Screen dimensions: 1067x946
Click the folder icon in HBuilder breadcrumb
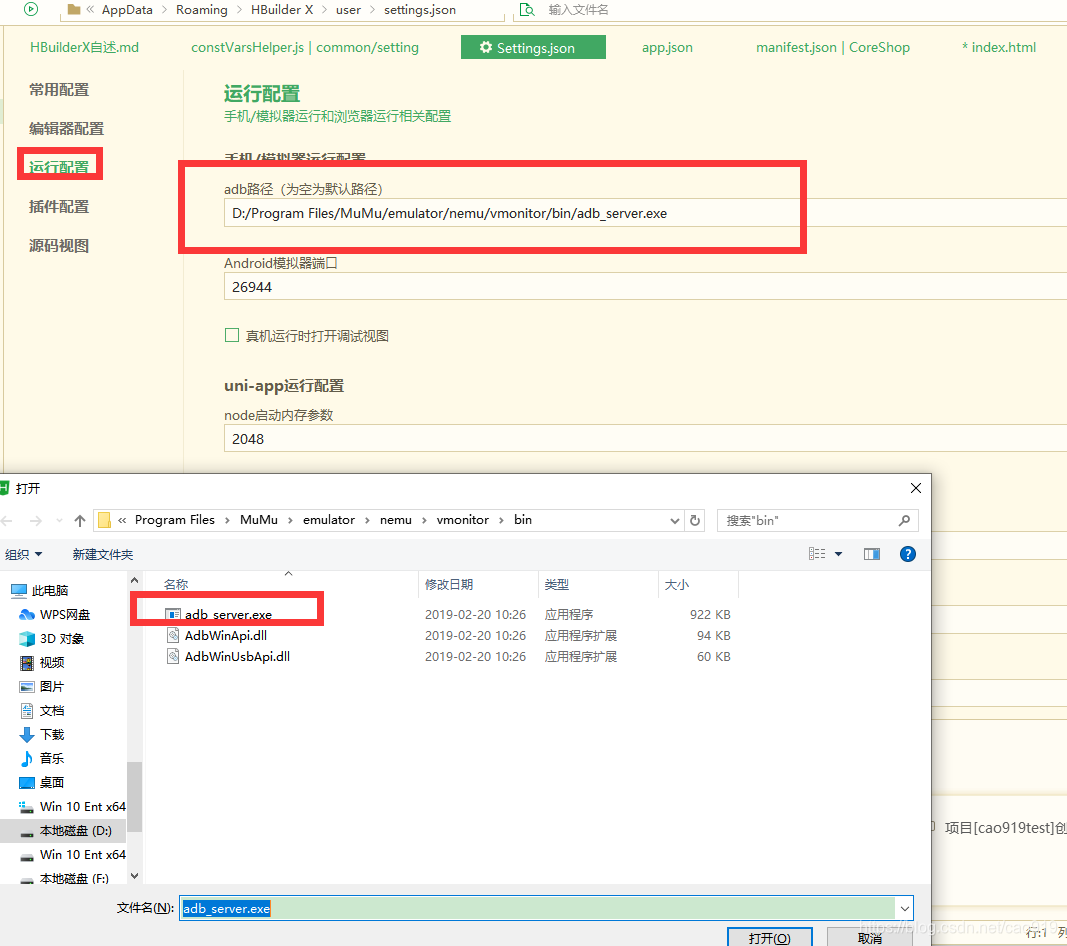coord(74,10)
